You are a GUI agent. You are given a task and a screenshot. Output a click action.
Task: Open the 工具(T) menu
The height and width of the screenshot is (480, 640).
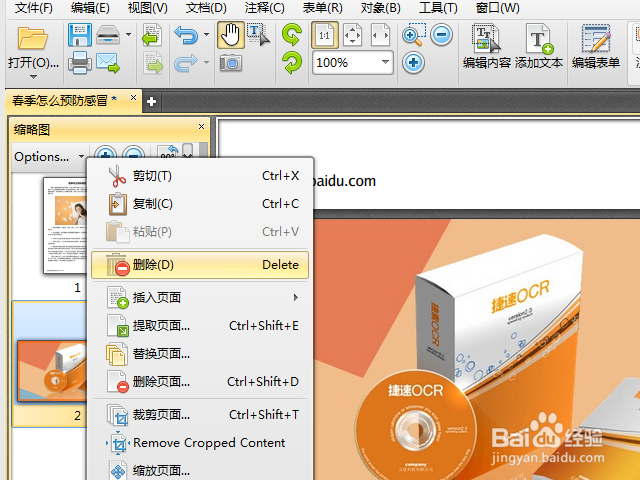(x=438, y=8)
